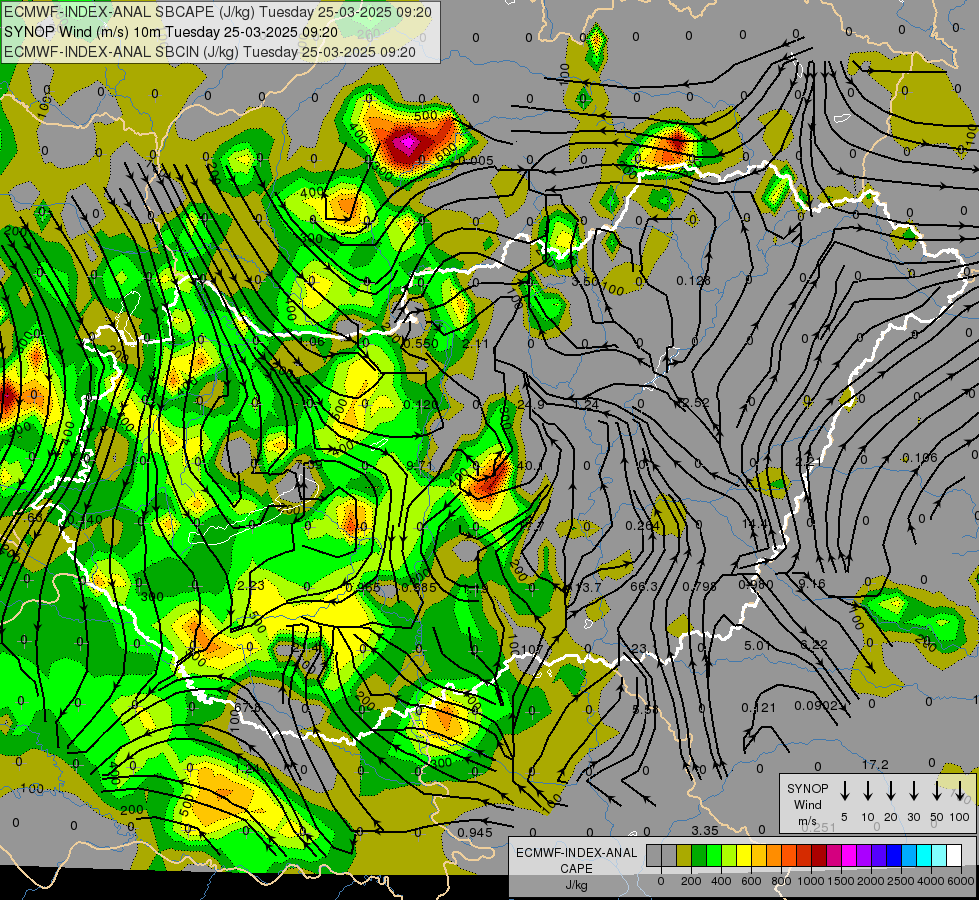Click the wind legend arrow for 20 m/s

(890, 790)
